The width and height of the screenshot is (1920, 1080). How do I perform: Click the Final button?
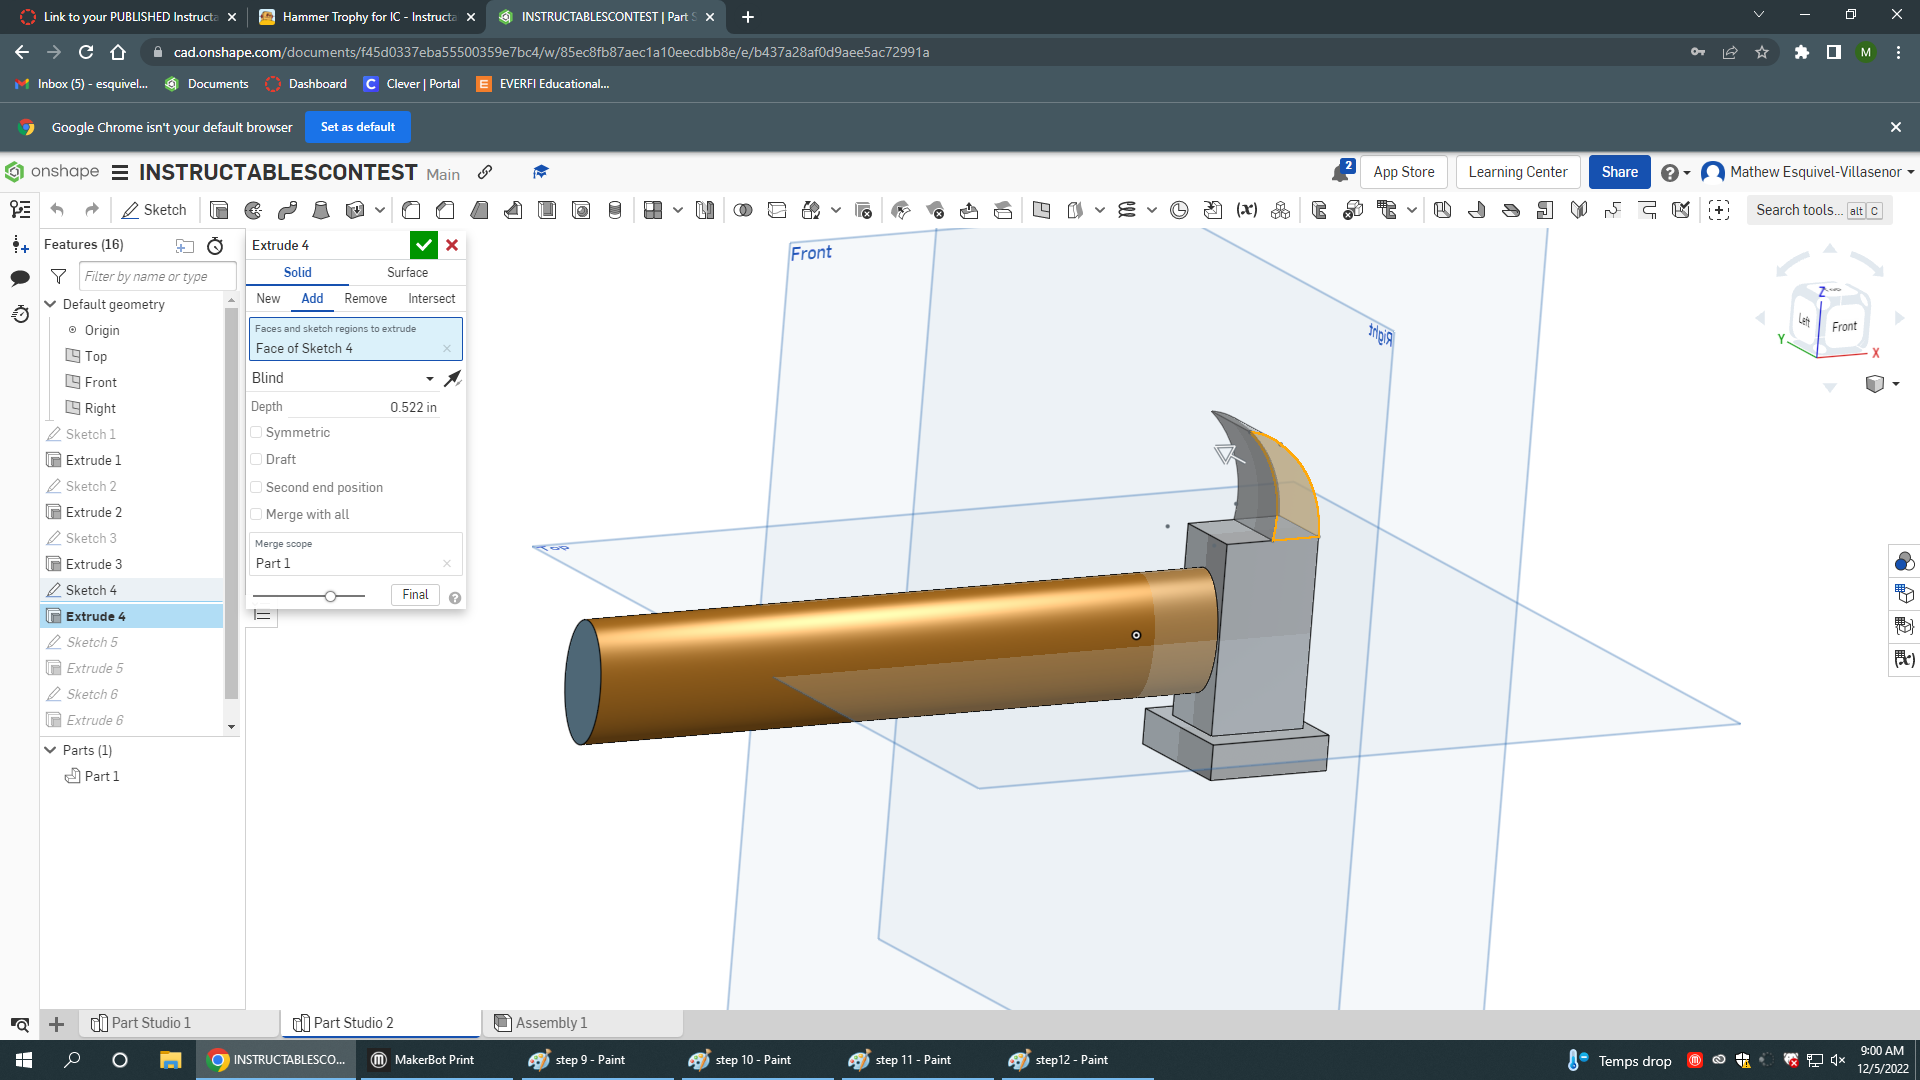tap(415, 595)
